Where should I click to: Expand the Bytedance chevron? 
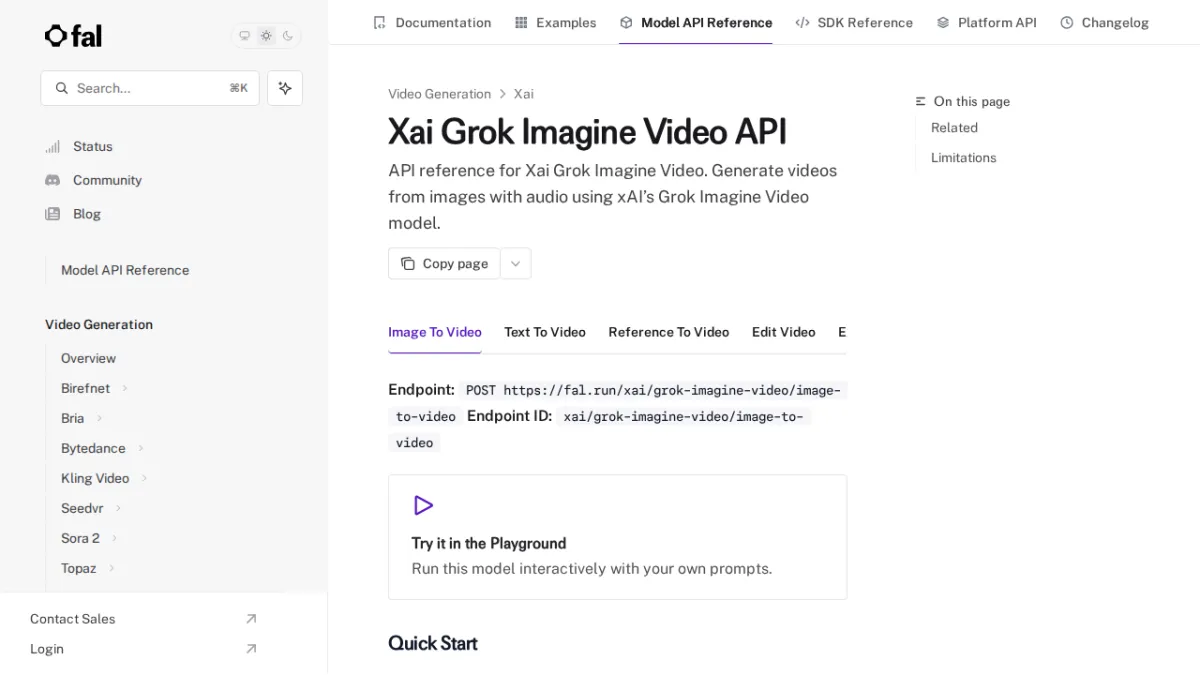click(x=140, y=448)
